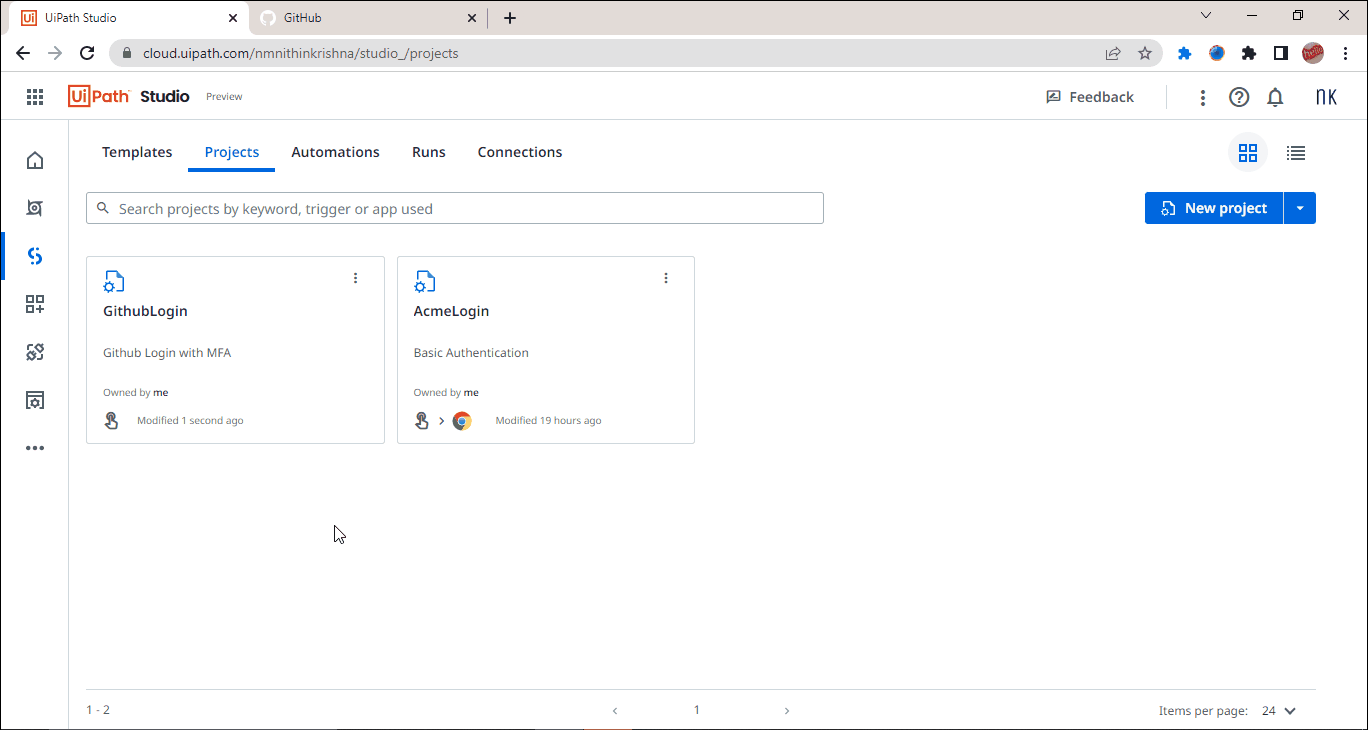The image size is (1368, 730).
Task: Select the Studio icon in sidebar
Action: tap(35, 256)
